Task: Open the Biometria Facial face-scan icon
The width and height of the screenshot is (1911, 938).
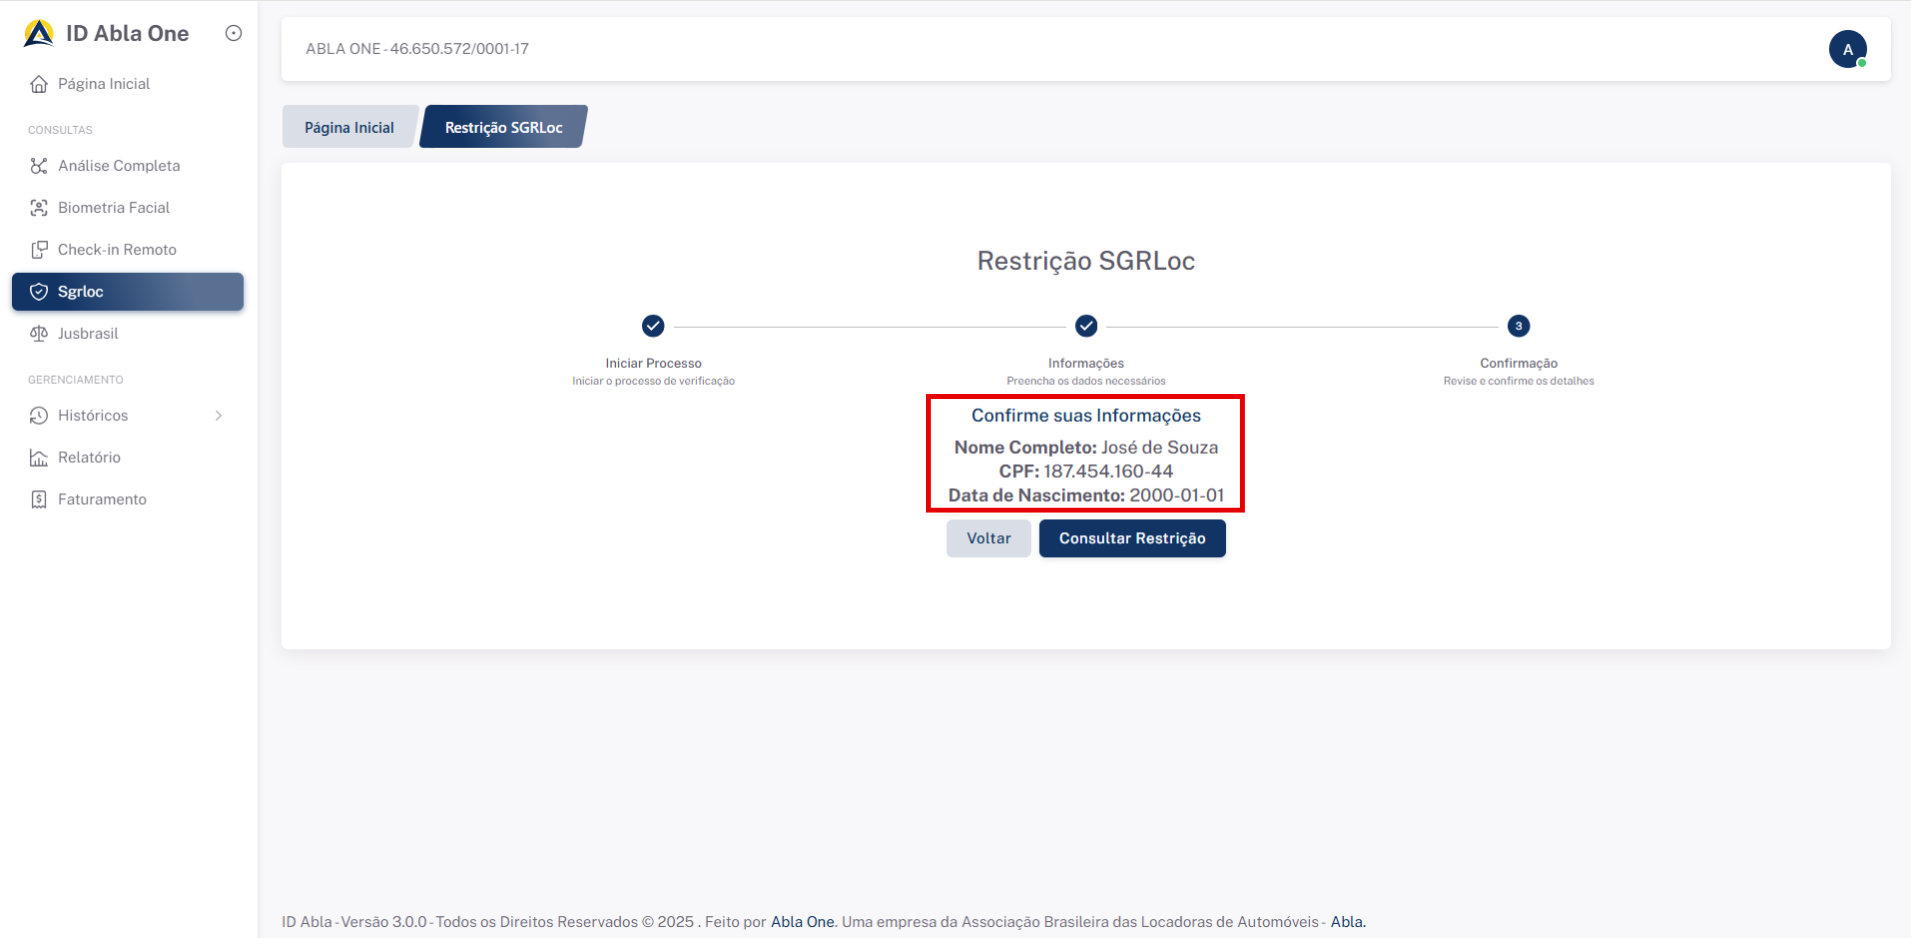Action: (39, 208)
